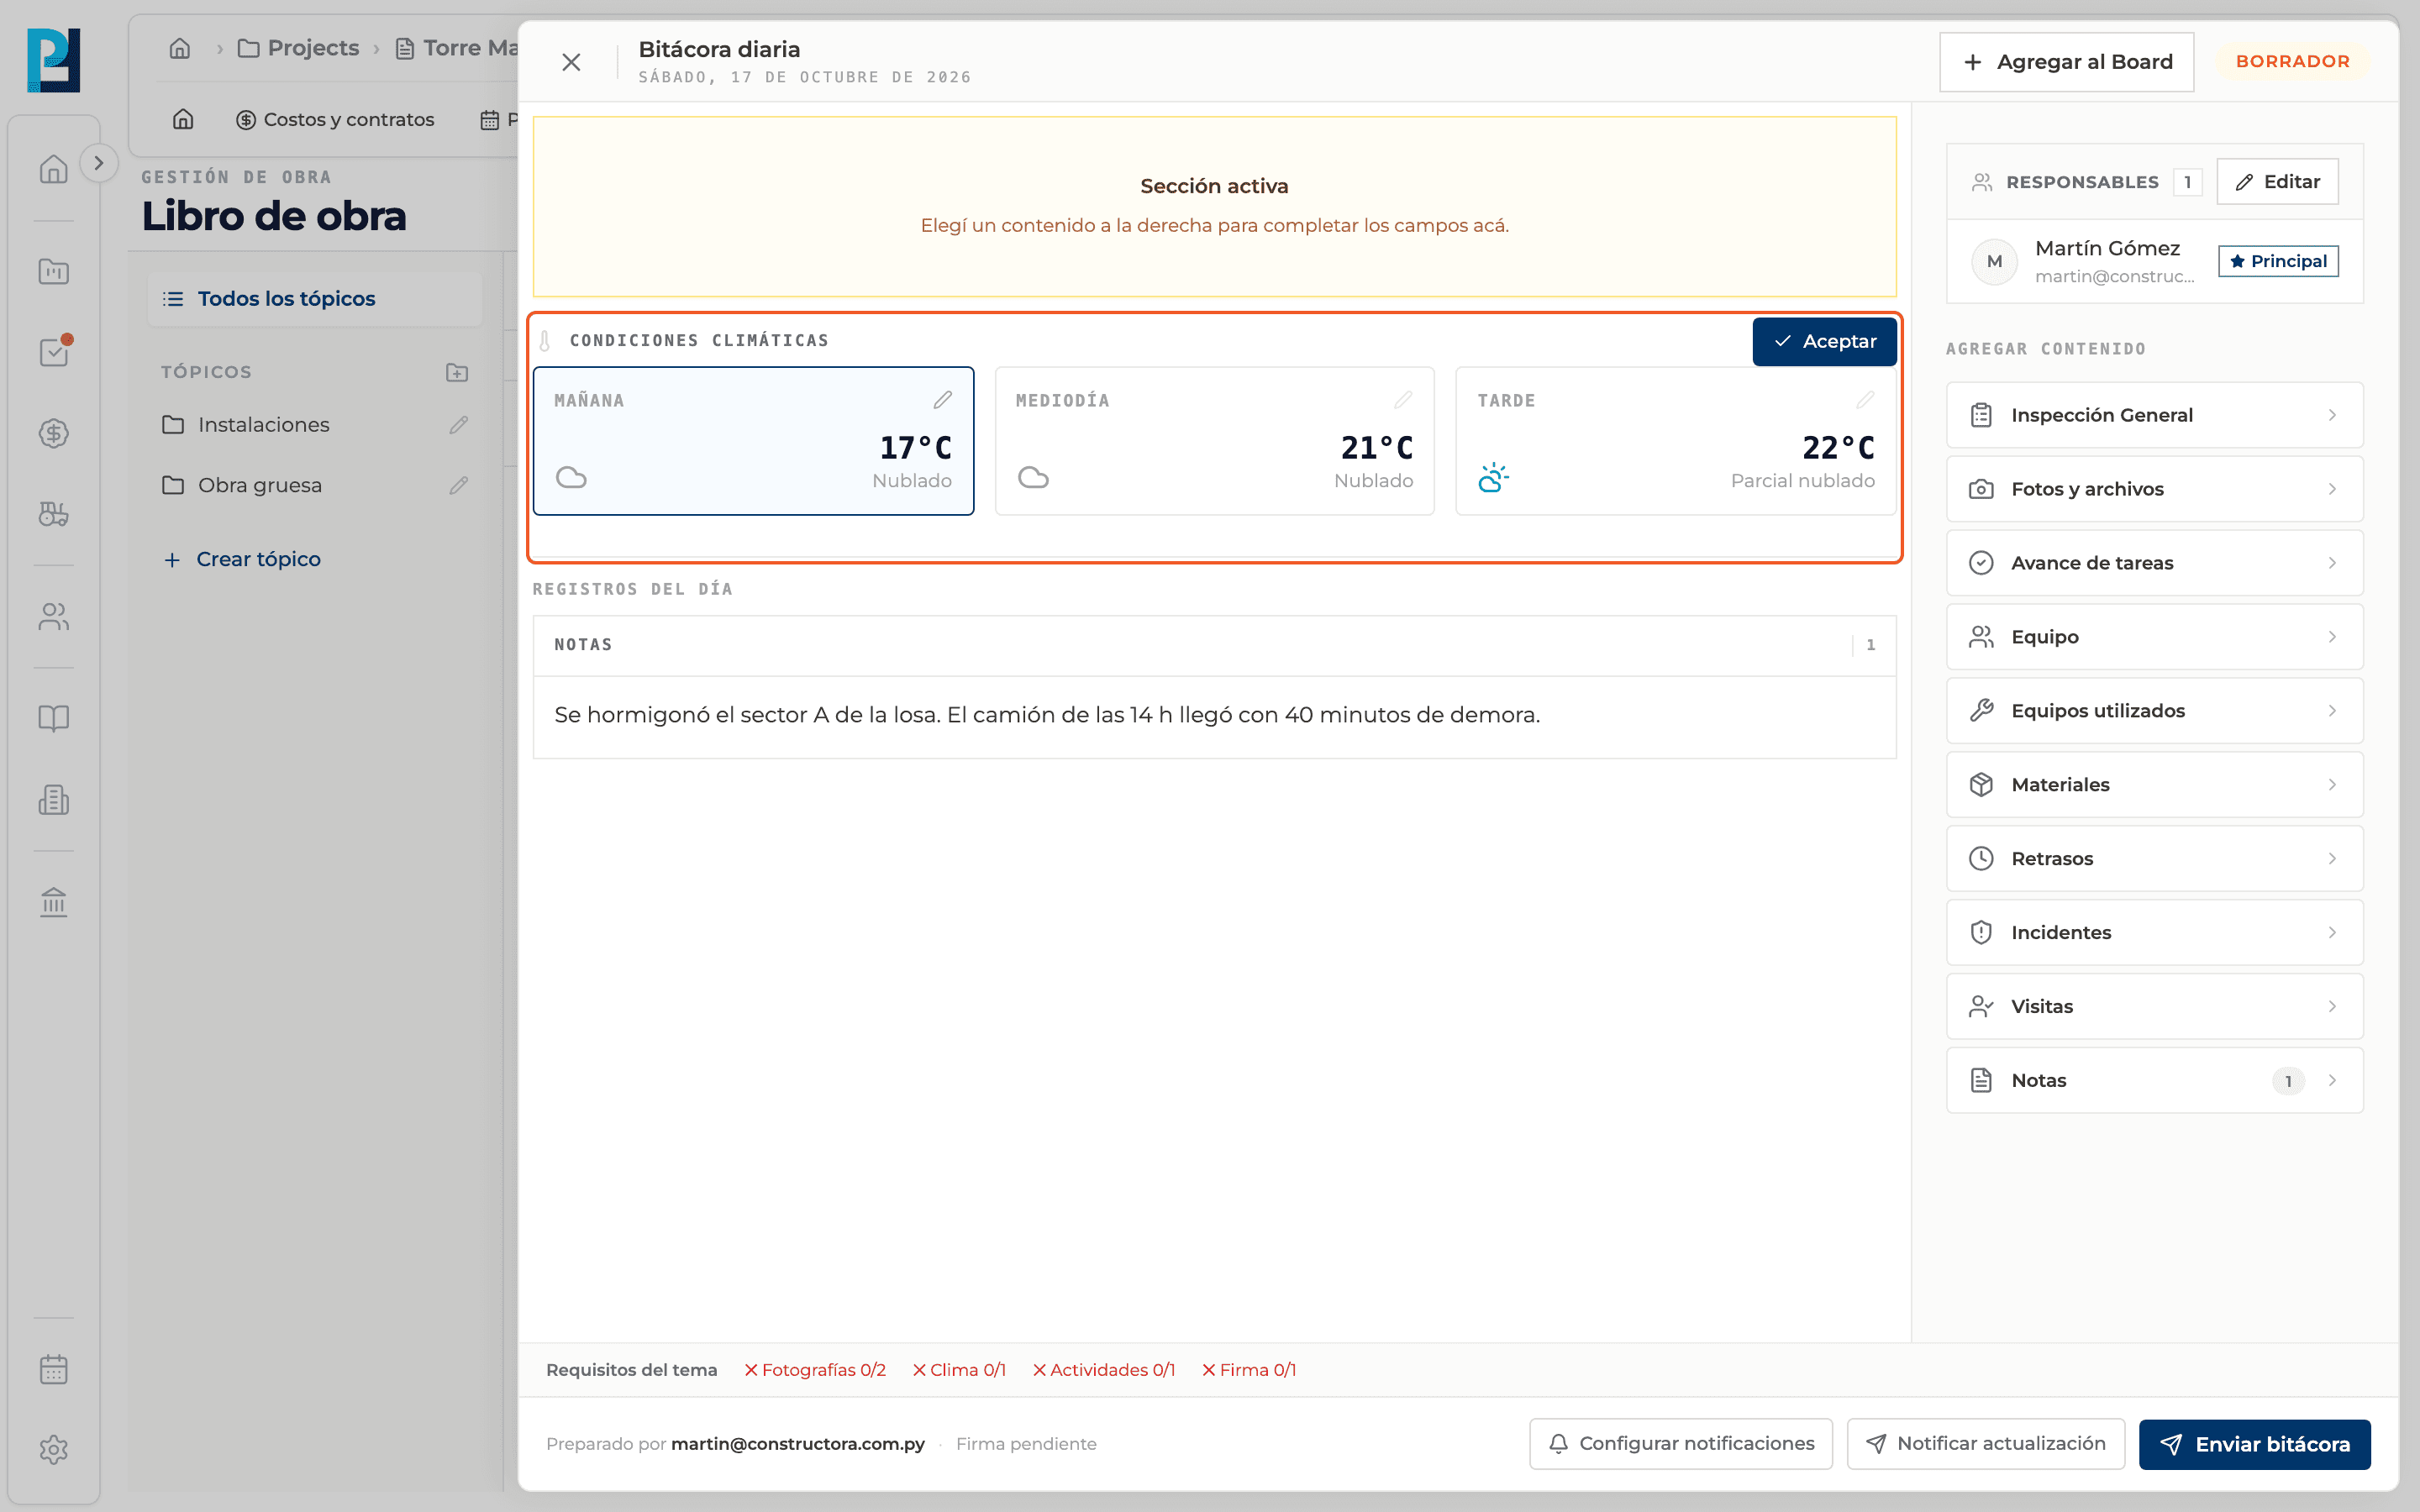This screenshot has height=1512, width=2420.
Task: Edit the Mañana weather card pencil
Action: coord(942,400)
